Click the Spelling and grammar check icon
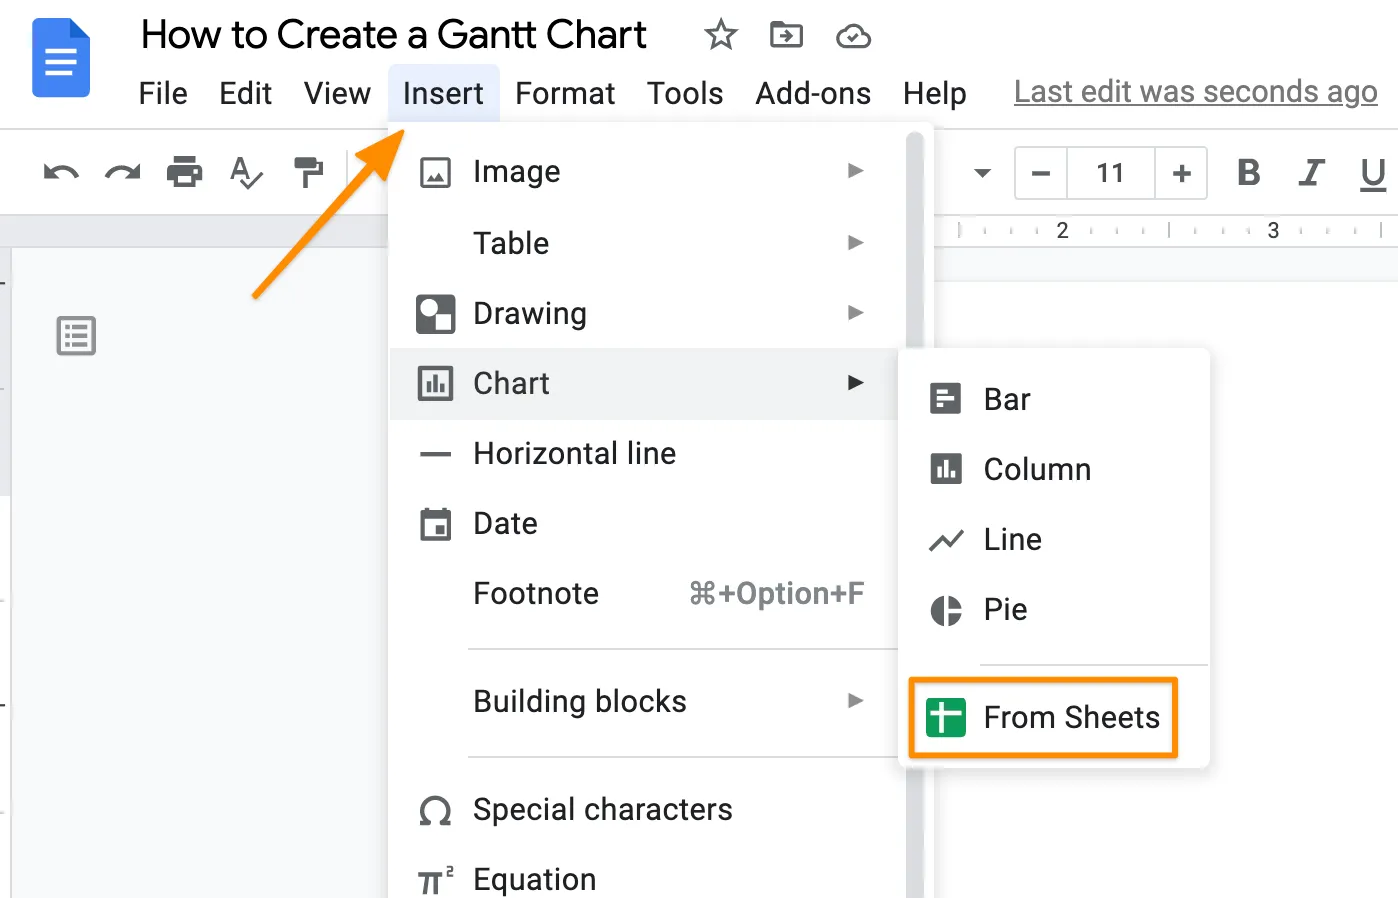 click(x=246, y=172)
